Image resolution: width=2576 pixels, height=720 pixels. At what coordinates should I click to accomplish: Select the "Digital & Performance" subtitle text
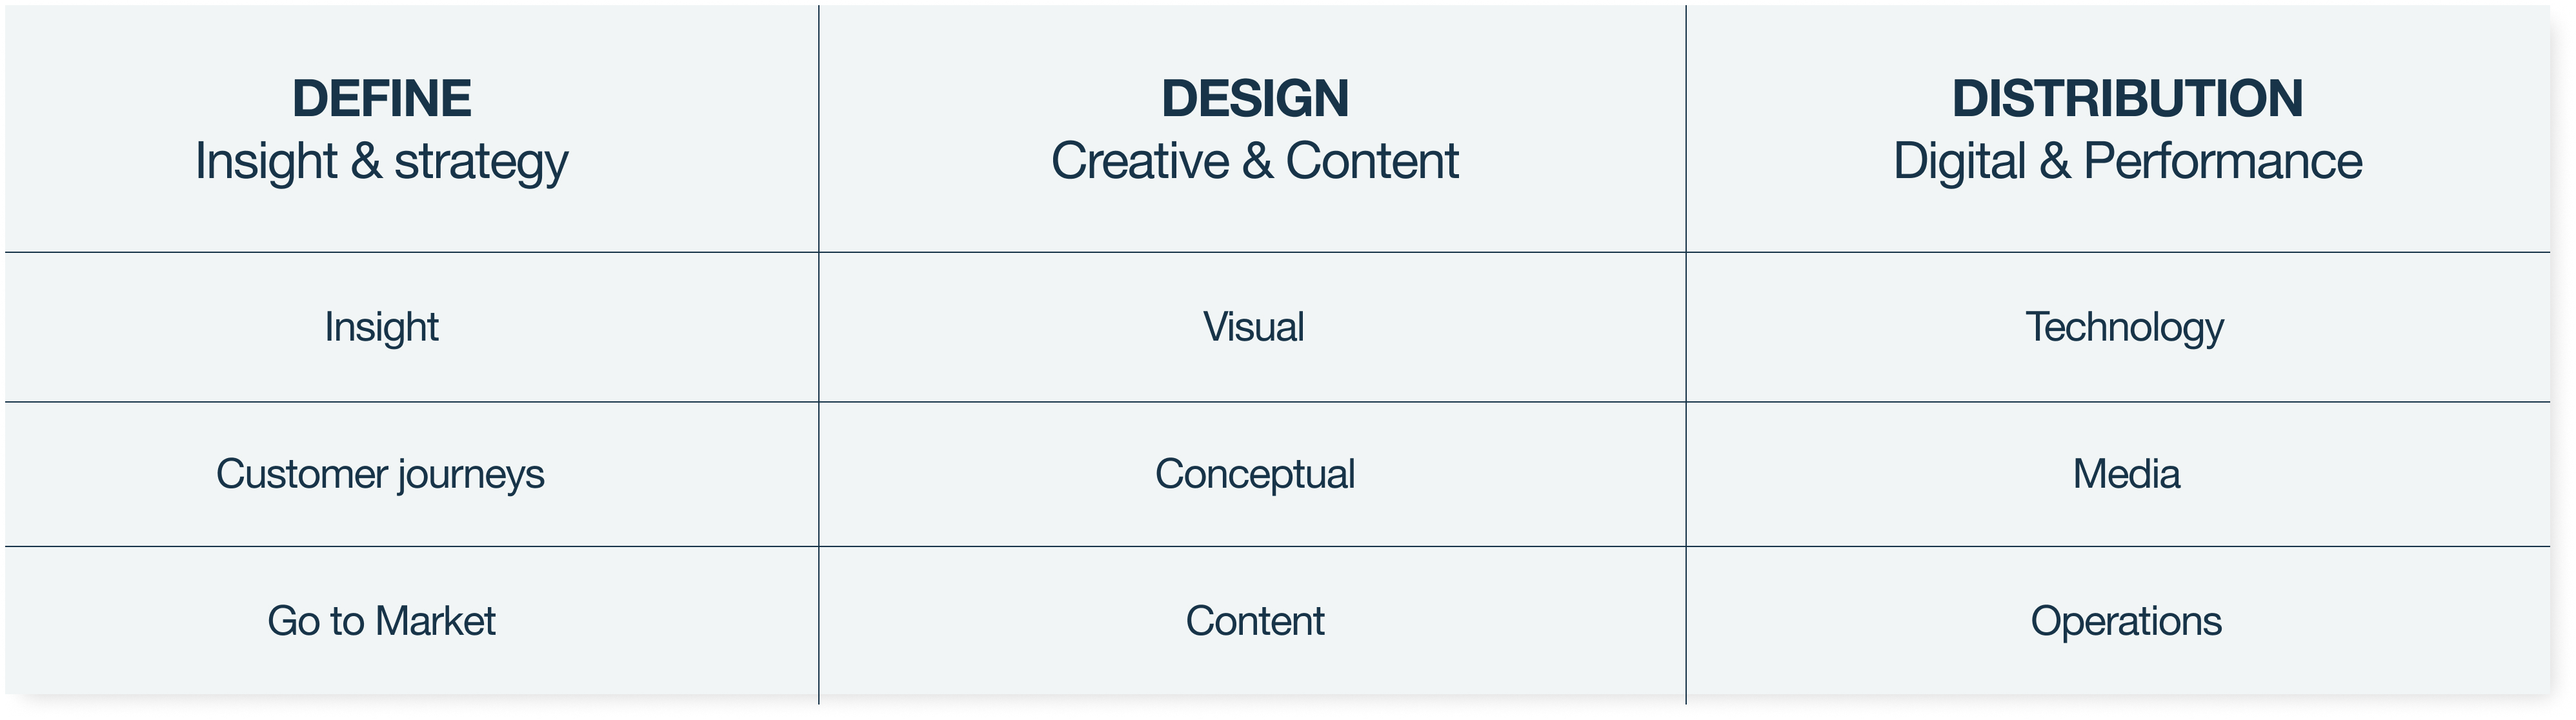pos(2127,161)
